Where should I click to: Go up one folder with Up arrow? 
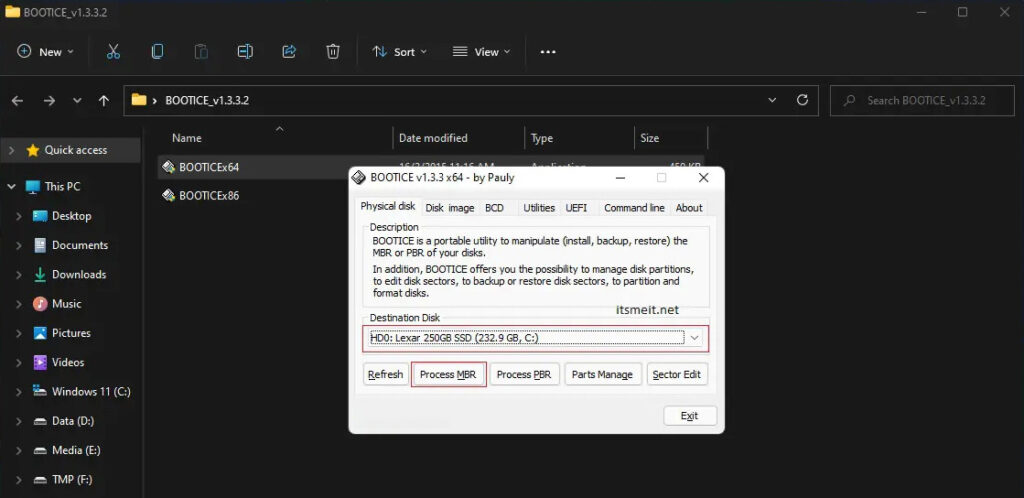pos(104,101)
